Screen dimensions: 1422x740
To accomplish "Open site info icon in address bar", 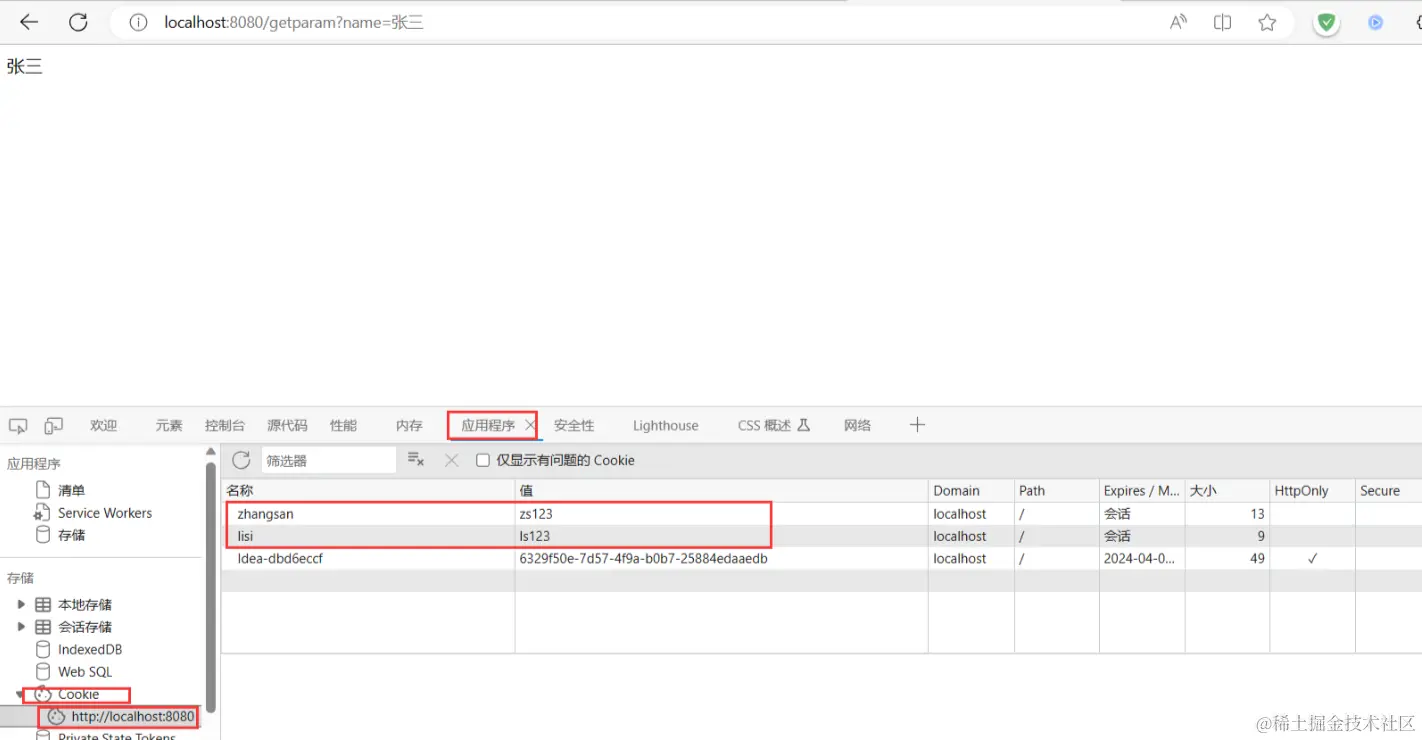I will click(x=139, y=22).
